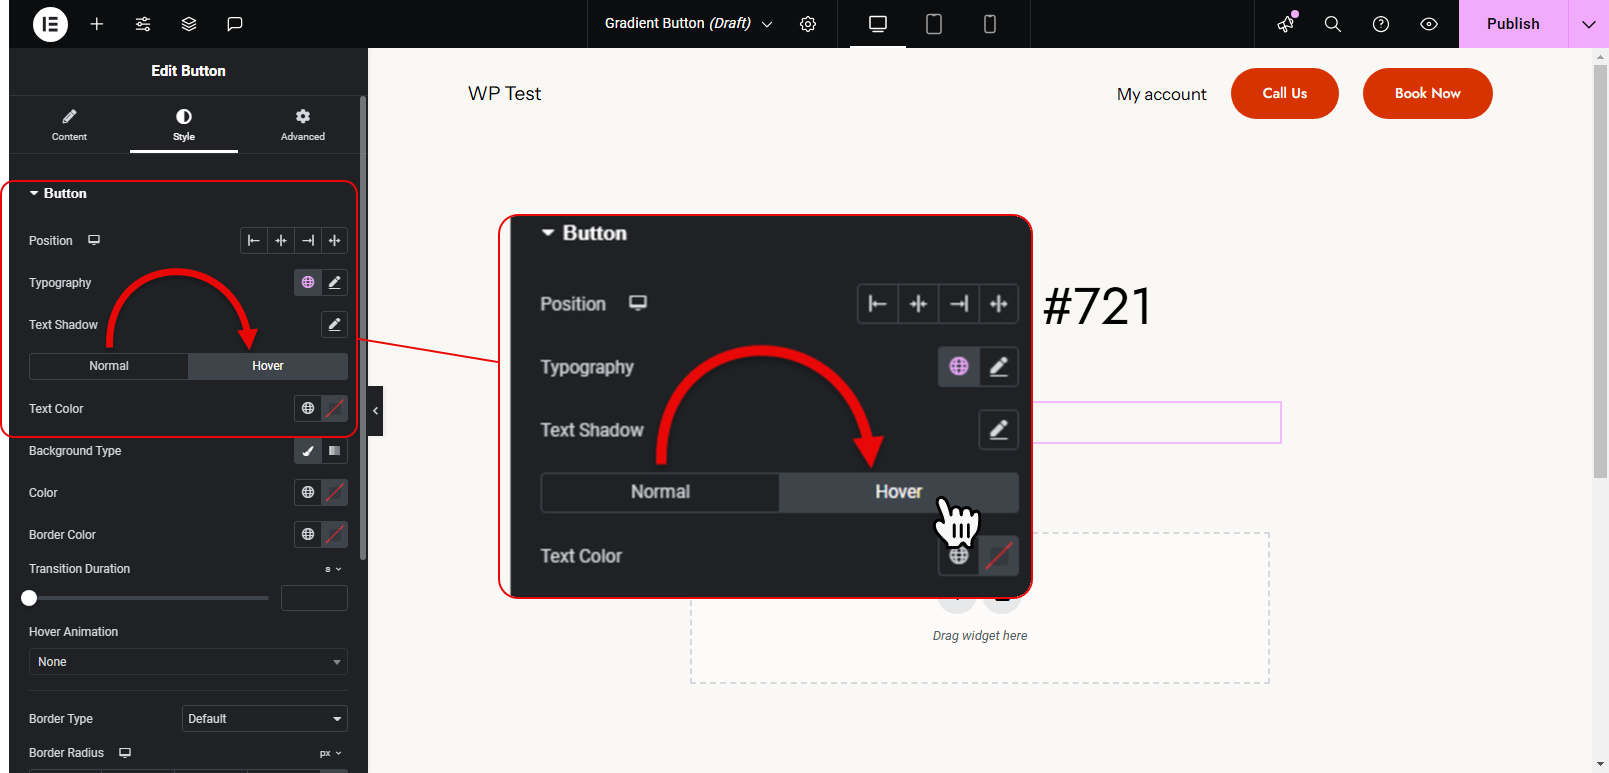Click the Drag widget here area

click(x=980, y=636)
